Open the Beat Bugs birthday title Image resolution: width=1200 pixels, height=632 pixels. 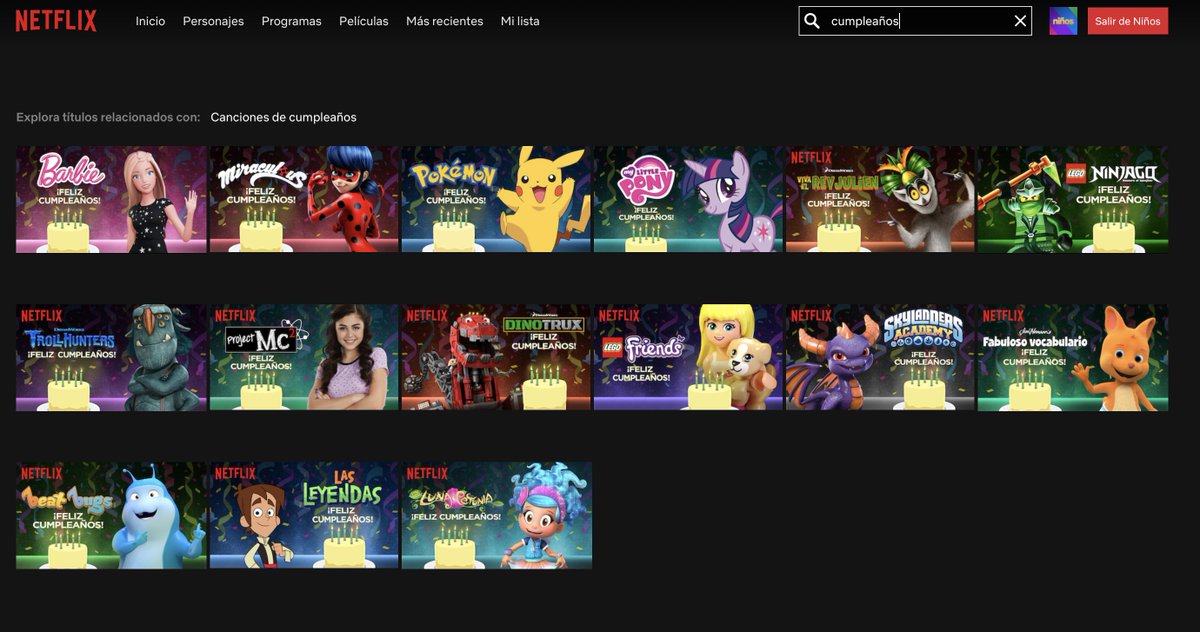(x=111, y=516)
